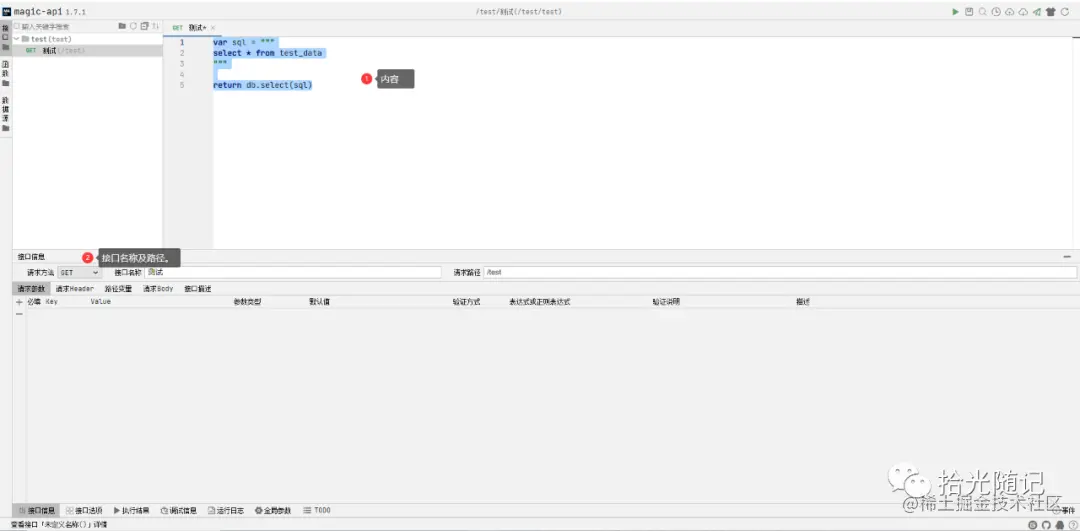Open the 事件 tab at bottom right

coord(1063,510)
